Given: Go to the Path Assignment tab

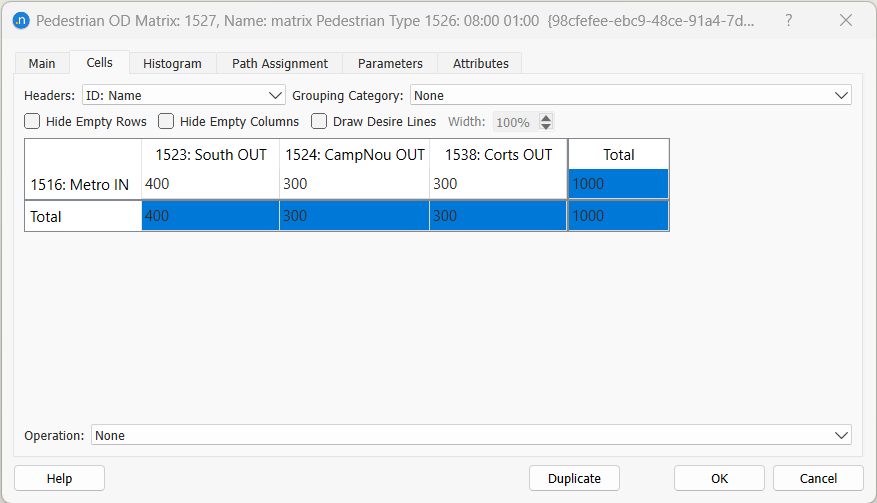Looking at the screenshot, I should tap(280, 63).
